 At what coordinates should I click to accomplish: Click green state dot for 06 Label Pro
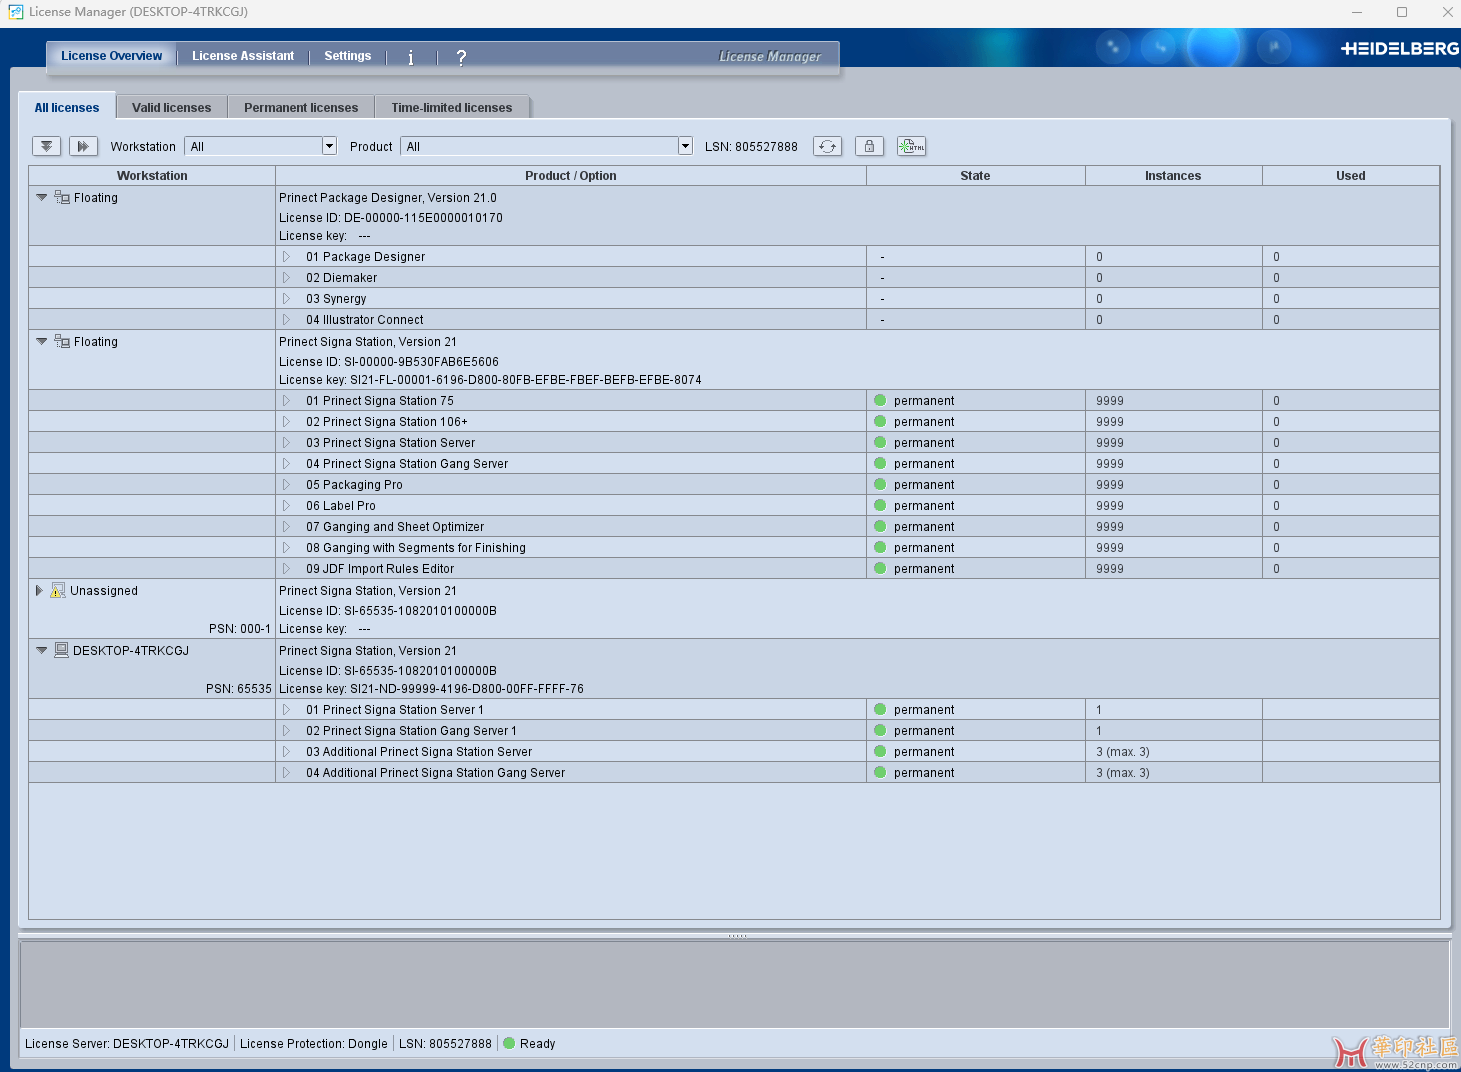880,505
